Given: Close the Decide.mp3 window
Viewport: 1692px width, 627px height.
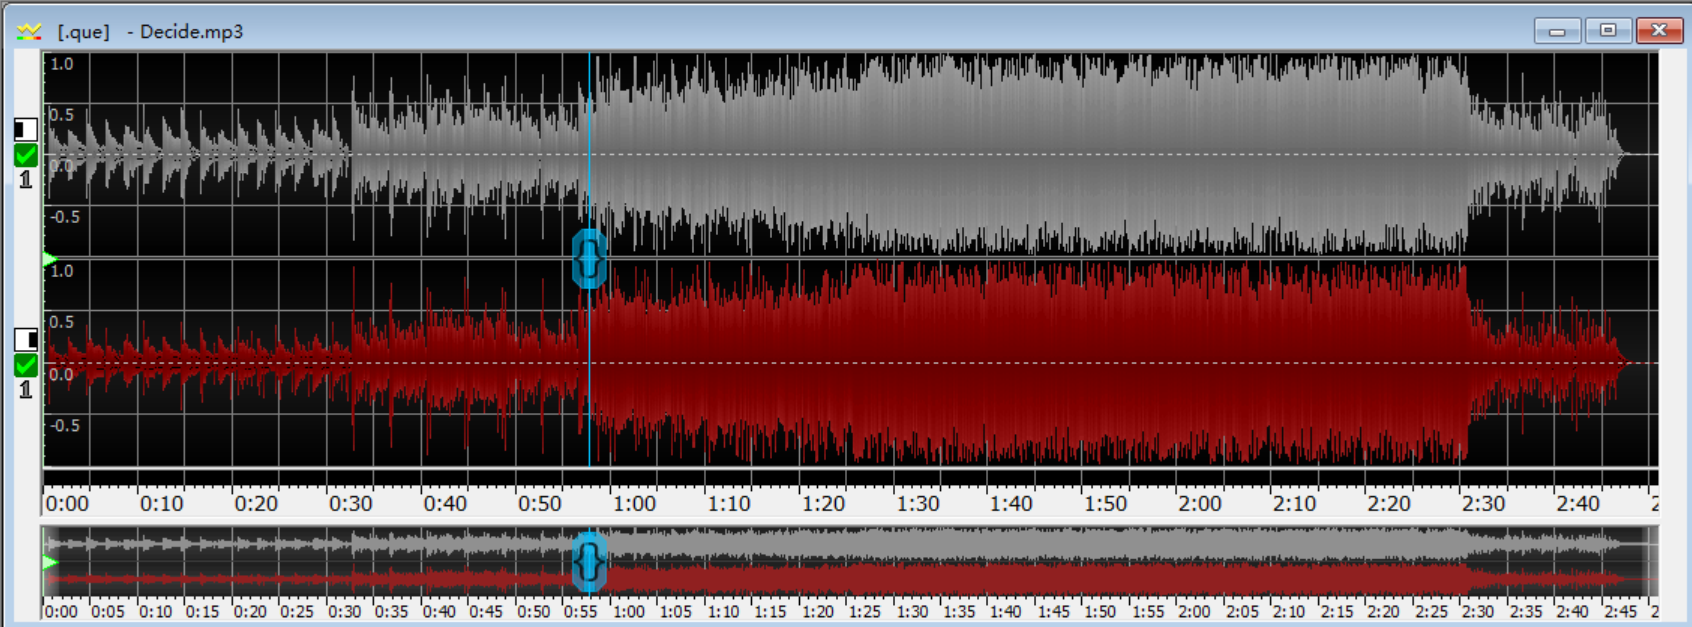Looking at the screenshot, I should coord(1659,31).
